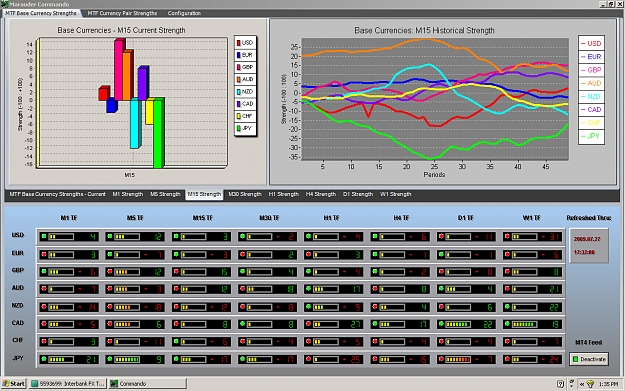Image resolution: width=625 pixels, height=391 pixels.
Task: Select the H1 Strength subtab
Action: tap(283, 194)
